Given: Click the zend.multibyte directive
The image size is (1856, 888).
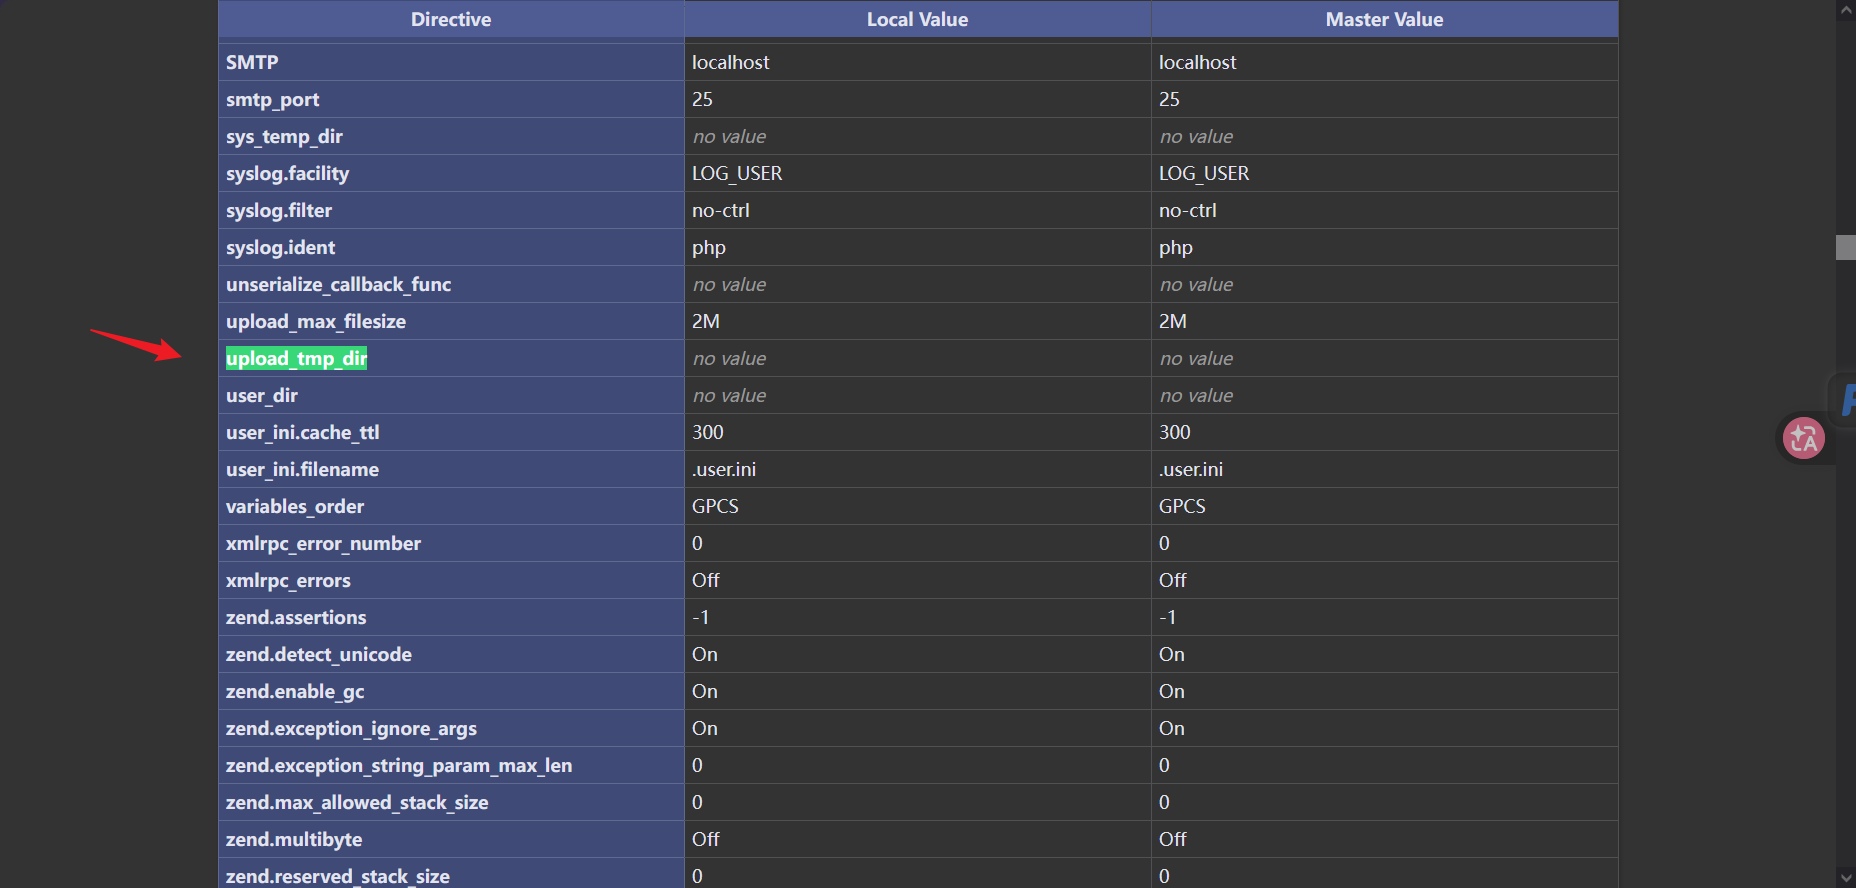Looking at the screenshot, I should click(294, 839).
